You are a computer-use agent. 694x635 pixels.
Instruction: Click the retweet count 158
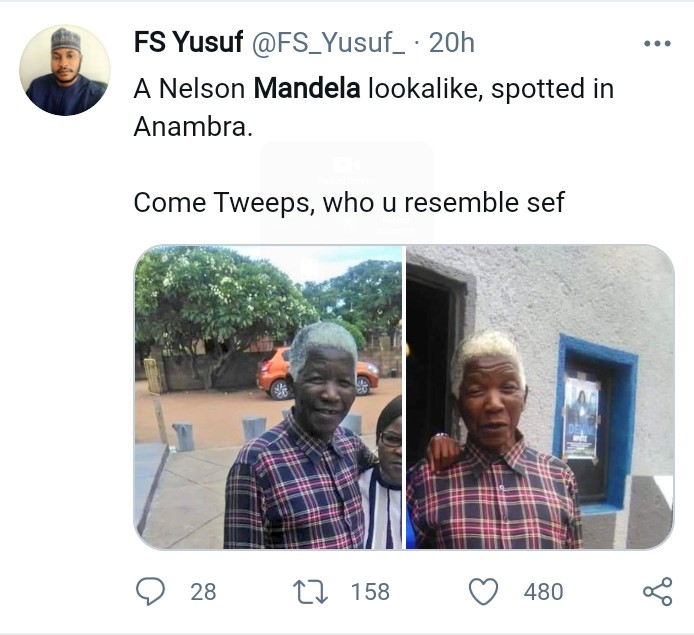click(x=370, y=591)
